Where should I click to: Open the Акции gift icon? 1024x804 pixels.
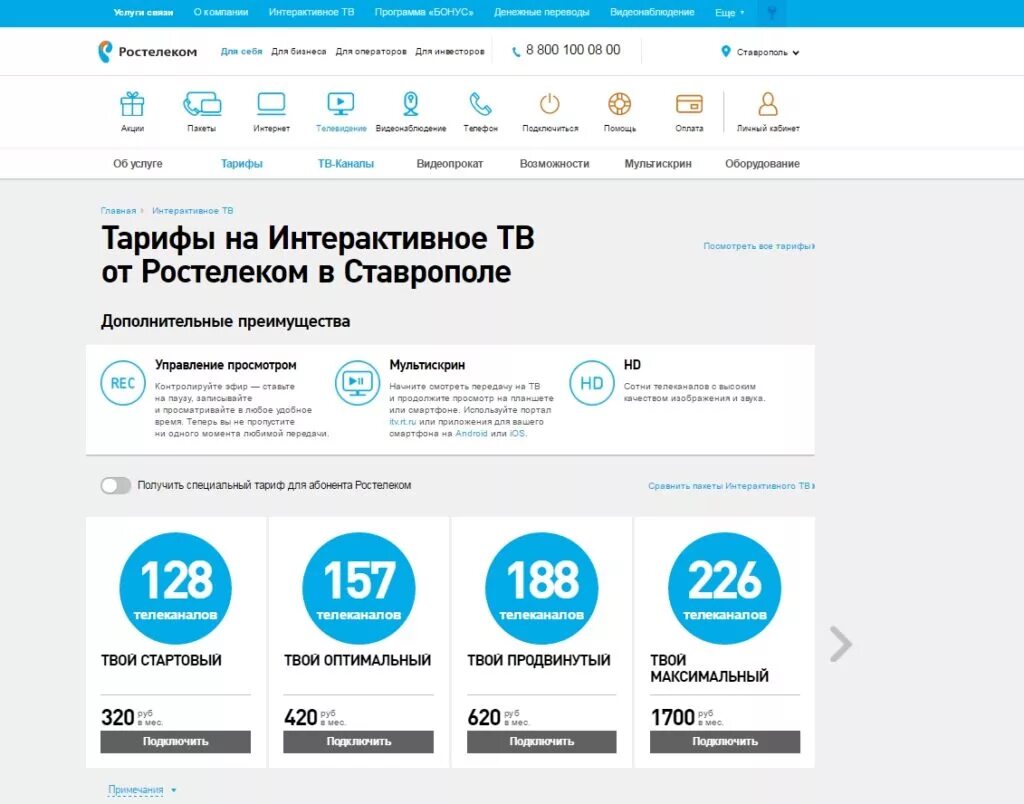pyautogui.click(x=132, y=104)
